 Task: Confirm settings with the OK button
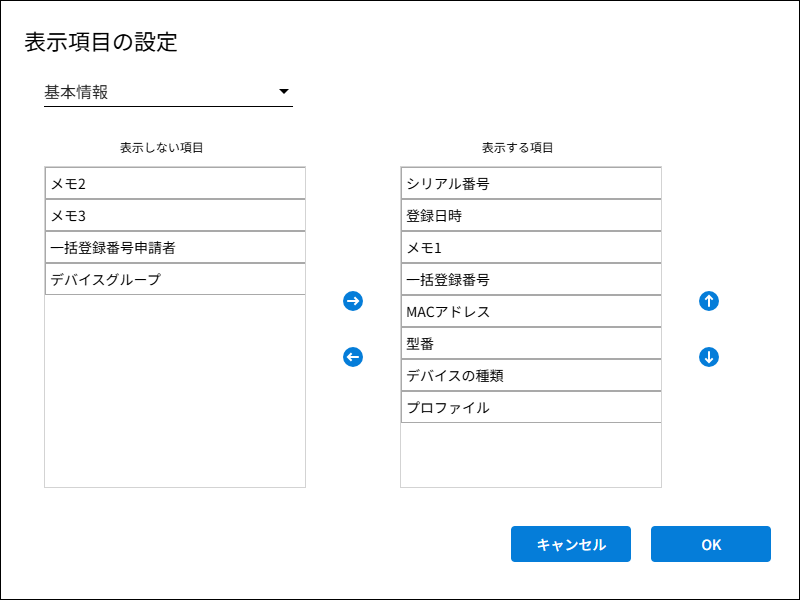pos(711,545)
